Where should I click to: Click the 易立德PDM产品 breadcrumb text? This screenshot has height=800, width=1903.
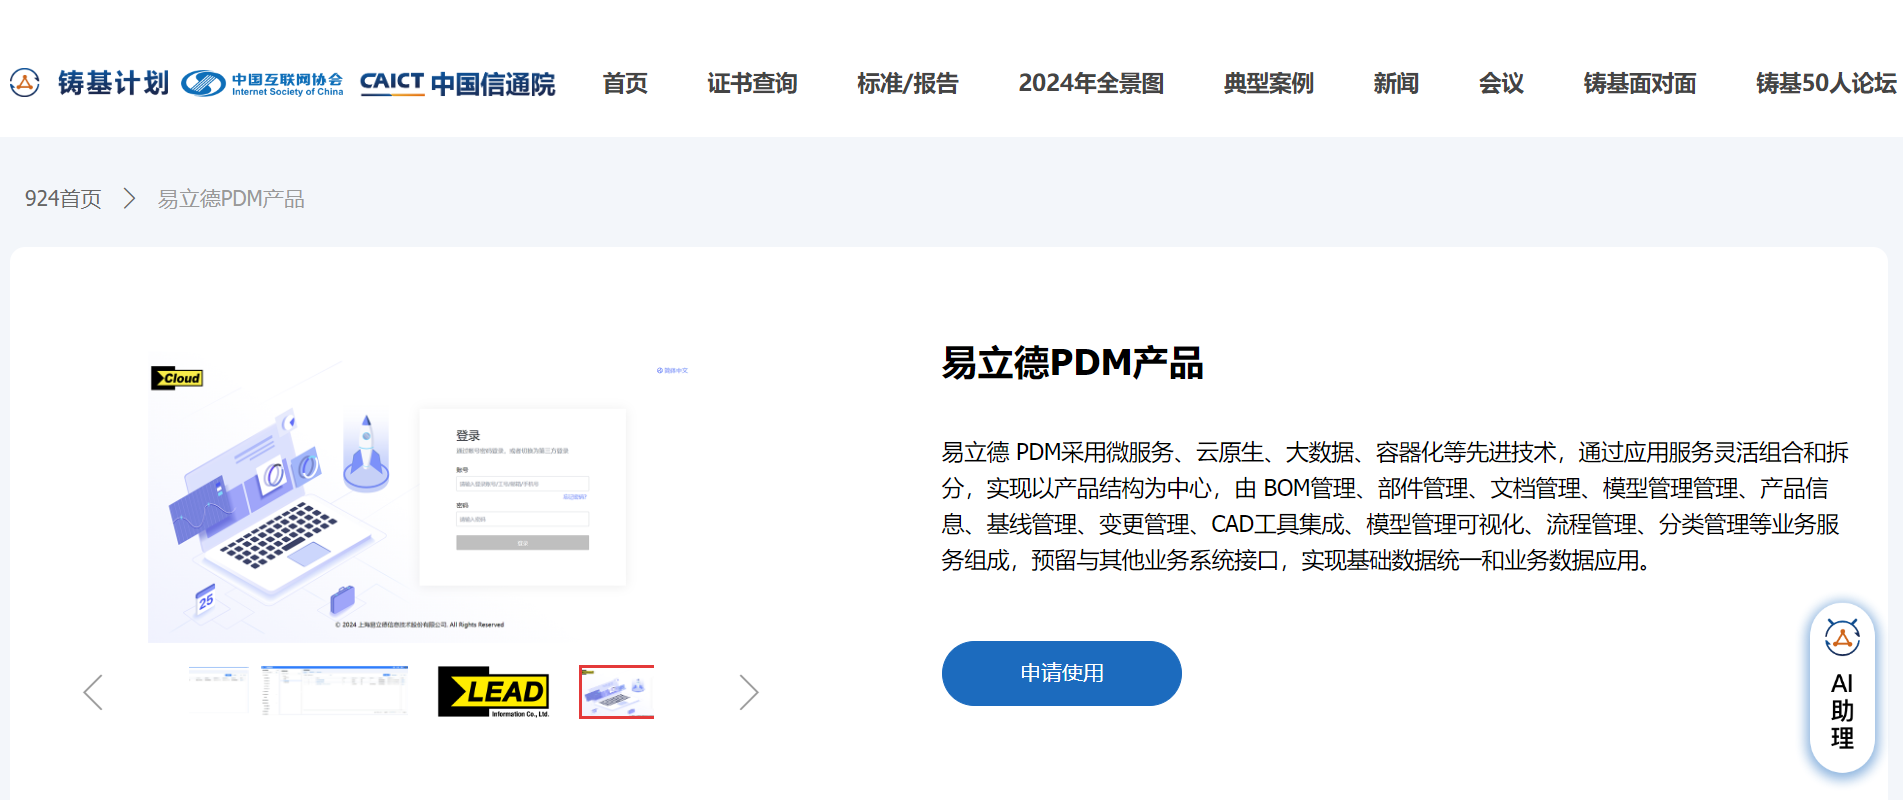click(231, 199)
